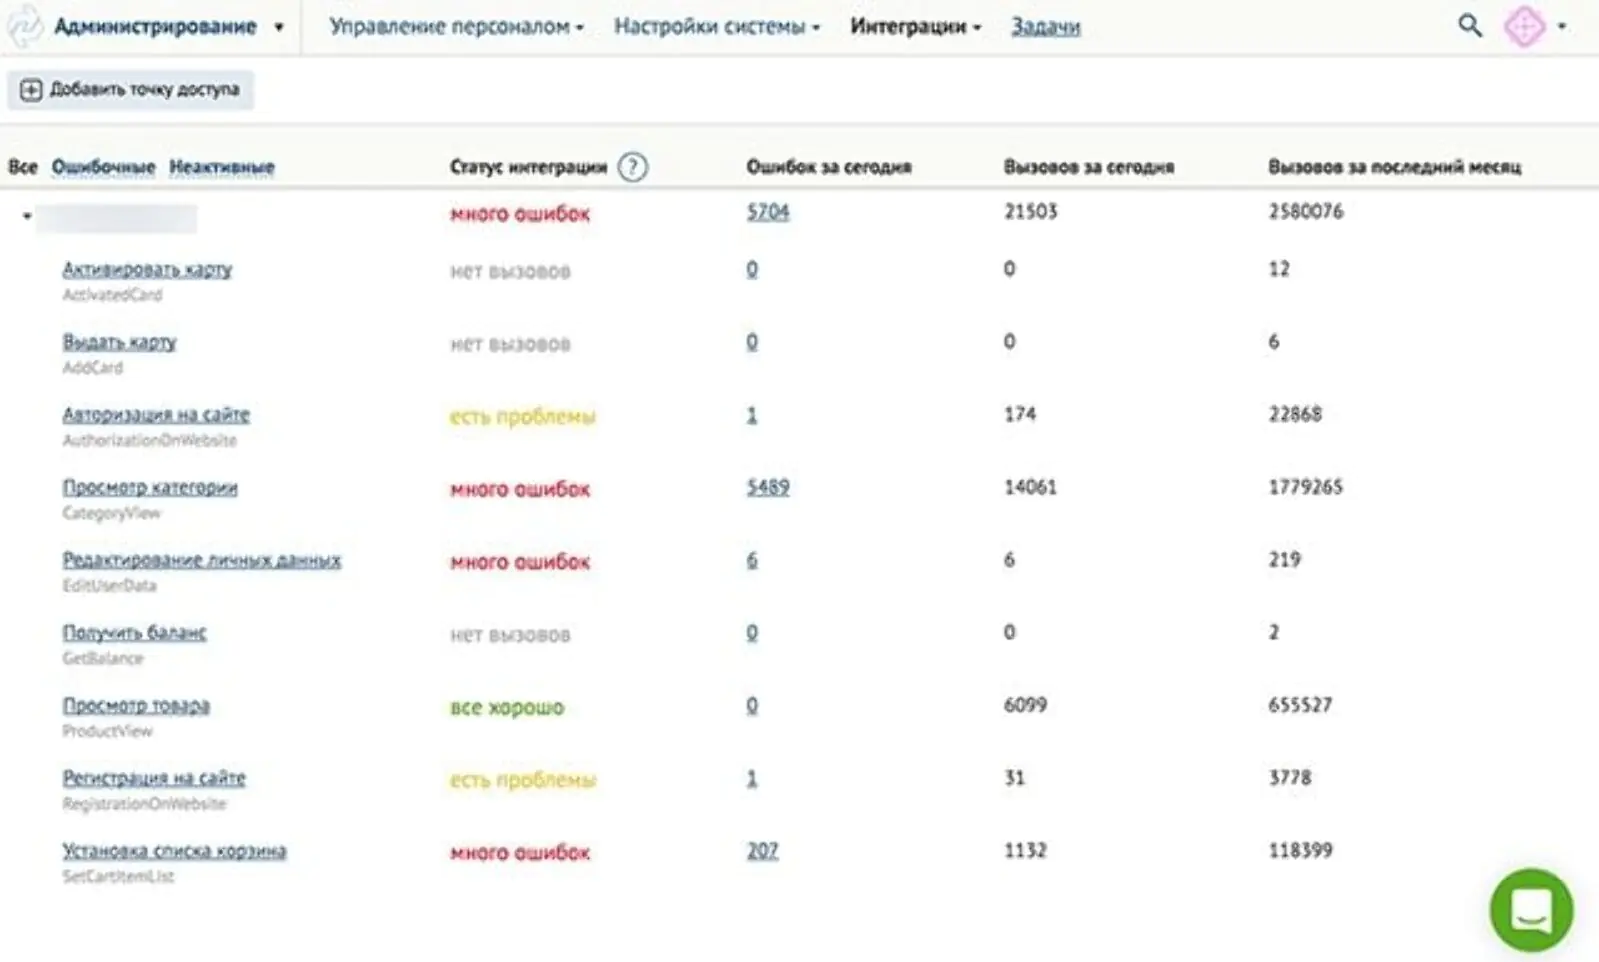Switch to the Ошибочные filter tab
The height and width of the screenshot is (962, 1599).
103,167
